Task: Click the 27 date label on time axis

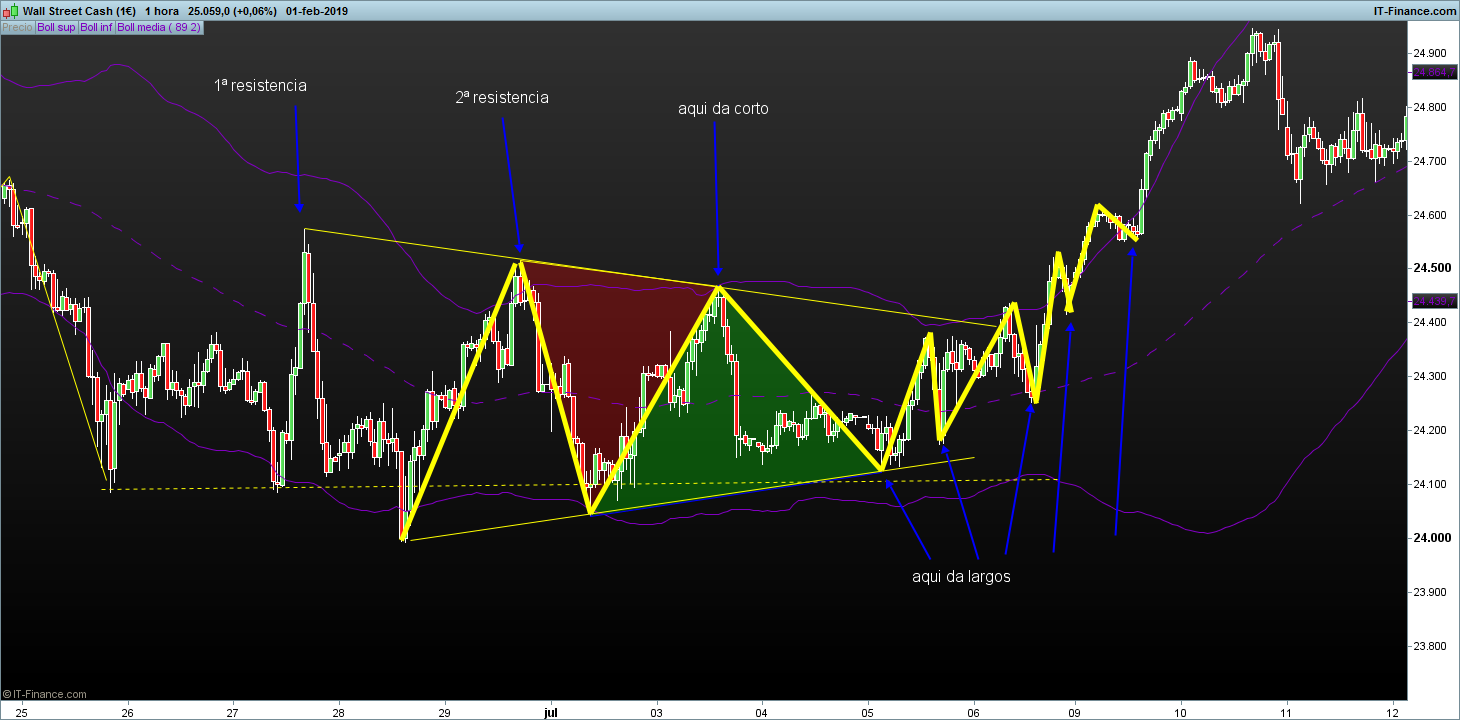Action: (233, 713)
